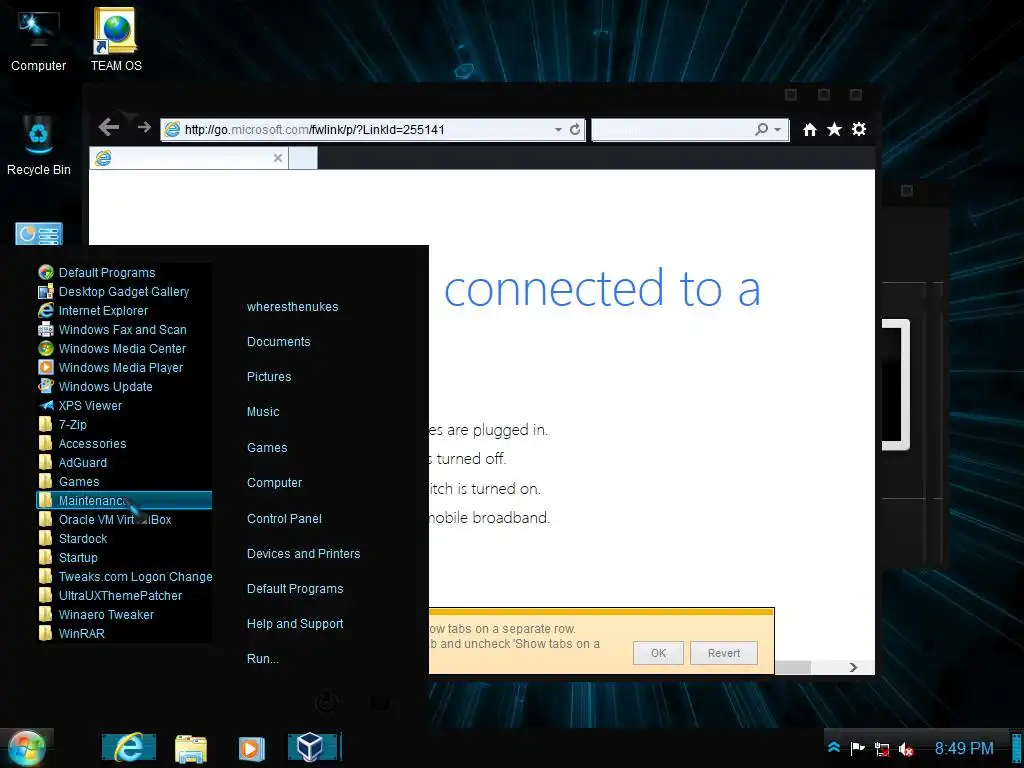
Task: Open the Computer desktop icon
Action: 39,41
